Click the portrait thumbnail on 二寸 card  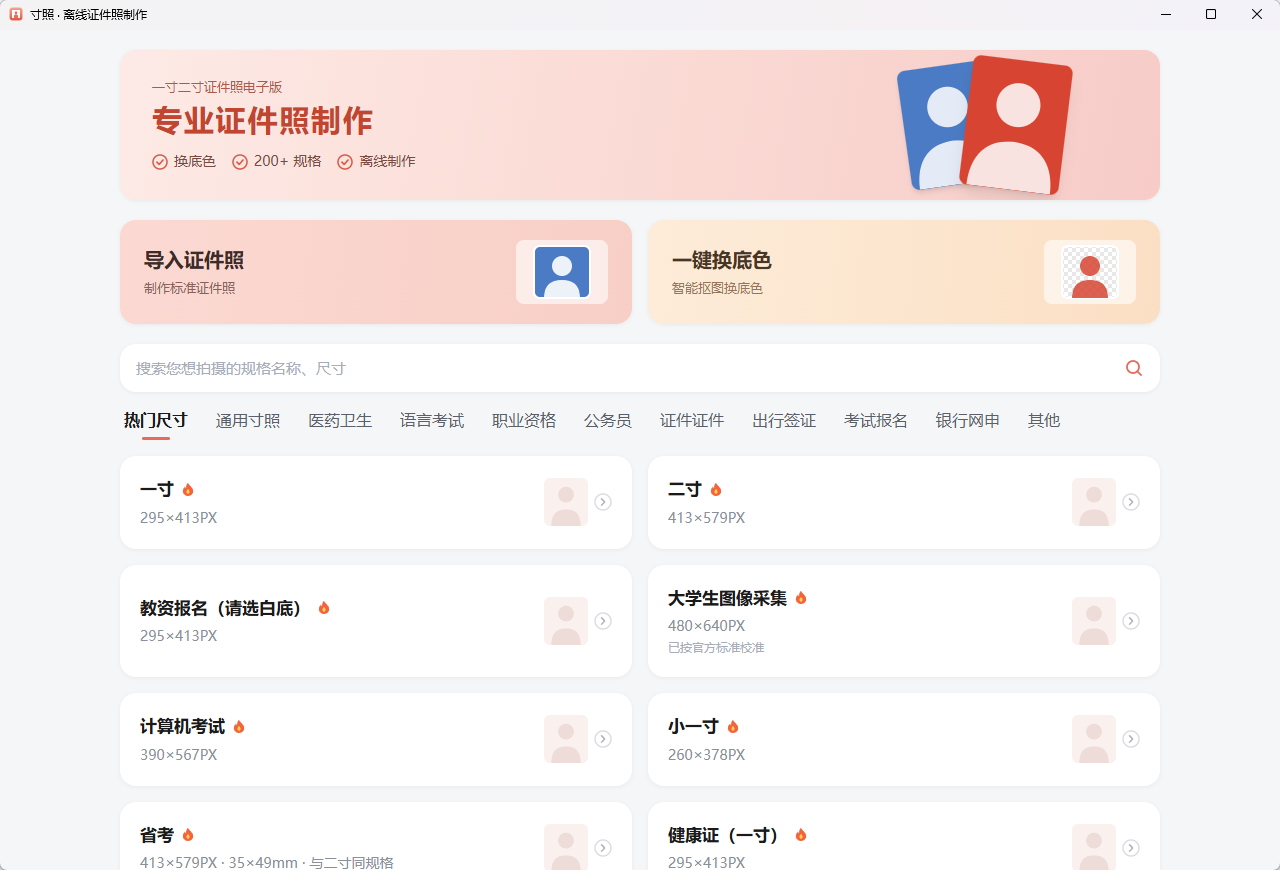[1094, 502]
